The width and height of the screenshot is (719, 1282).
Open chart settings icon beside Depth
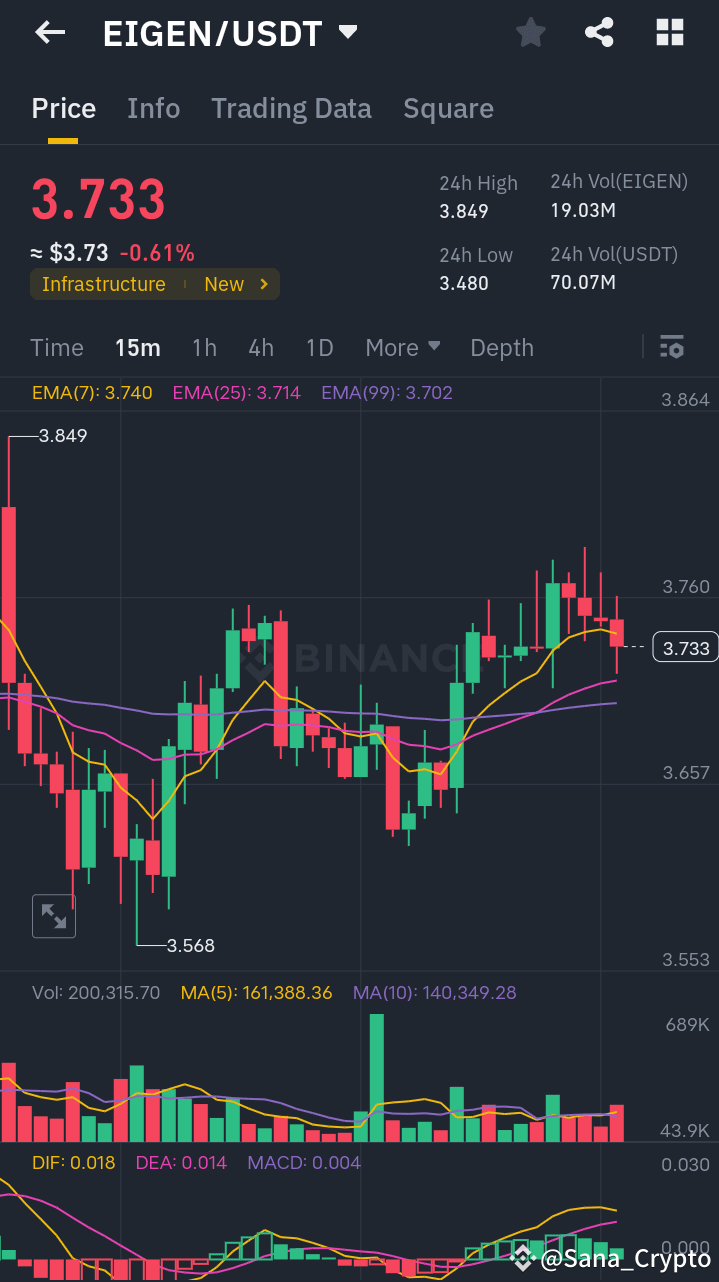pyautogui.click(x=672, y=347)
